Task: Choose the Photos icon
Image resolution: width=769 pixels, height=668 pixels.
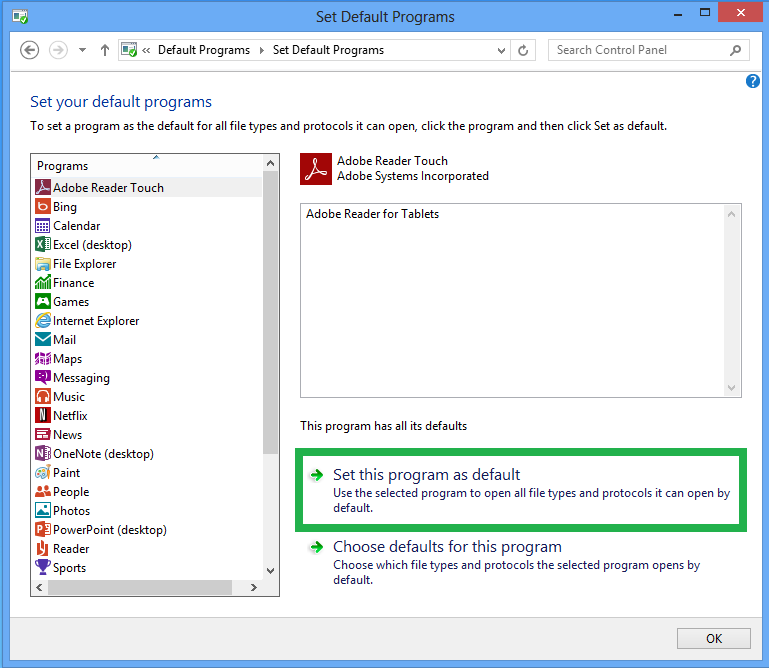Action: 43,511
